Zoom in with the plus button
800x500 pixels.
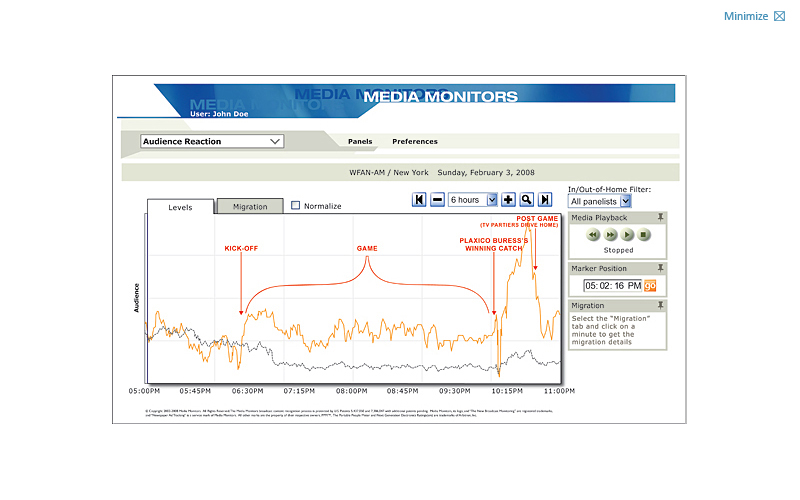(508, 199)
